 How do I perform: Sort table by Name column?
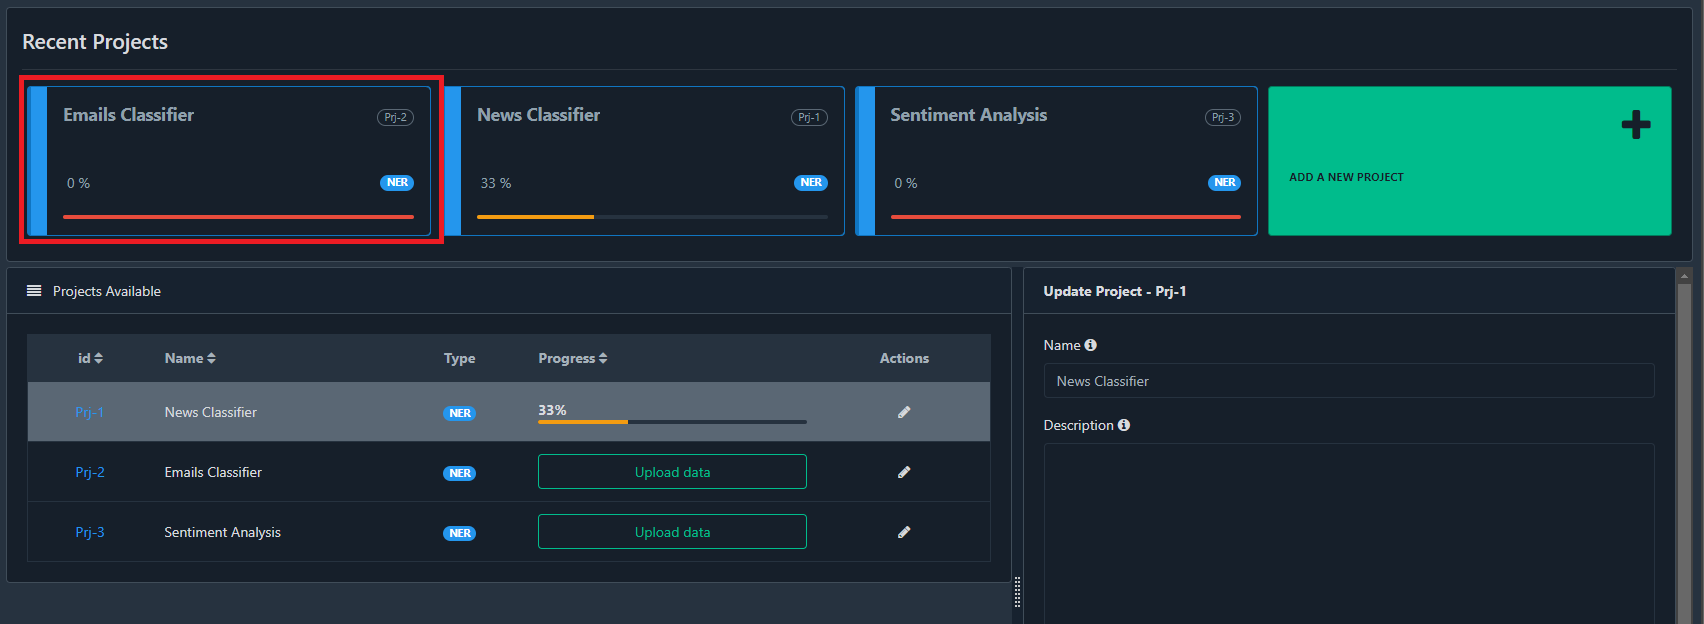pyautogui.click(x=190, y=358)
